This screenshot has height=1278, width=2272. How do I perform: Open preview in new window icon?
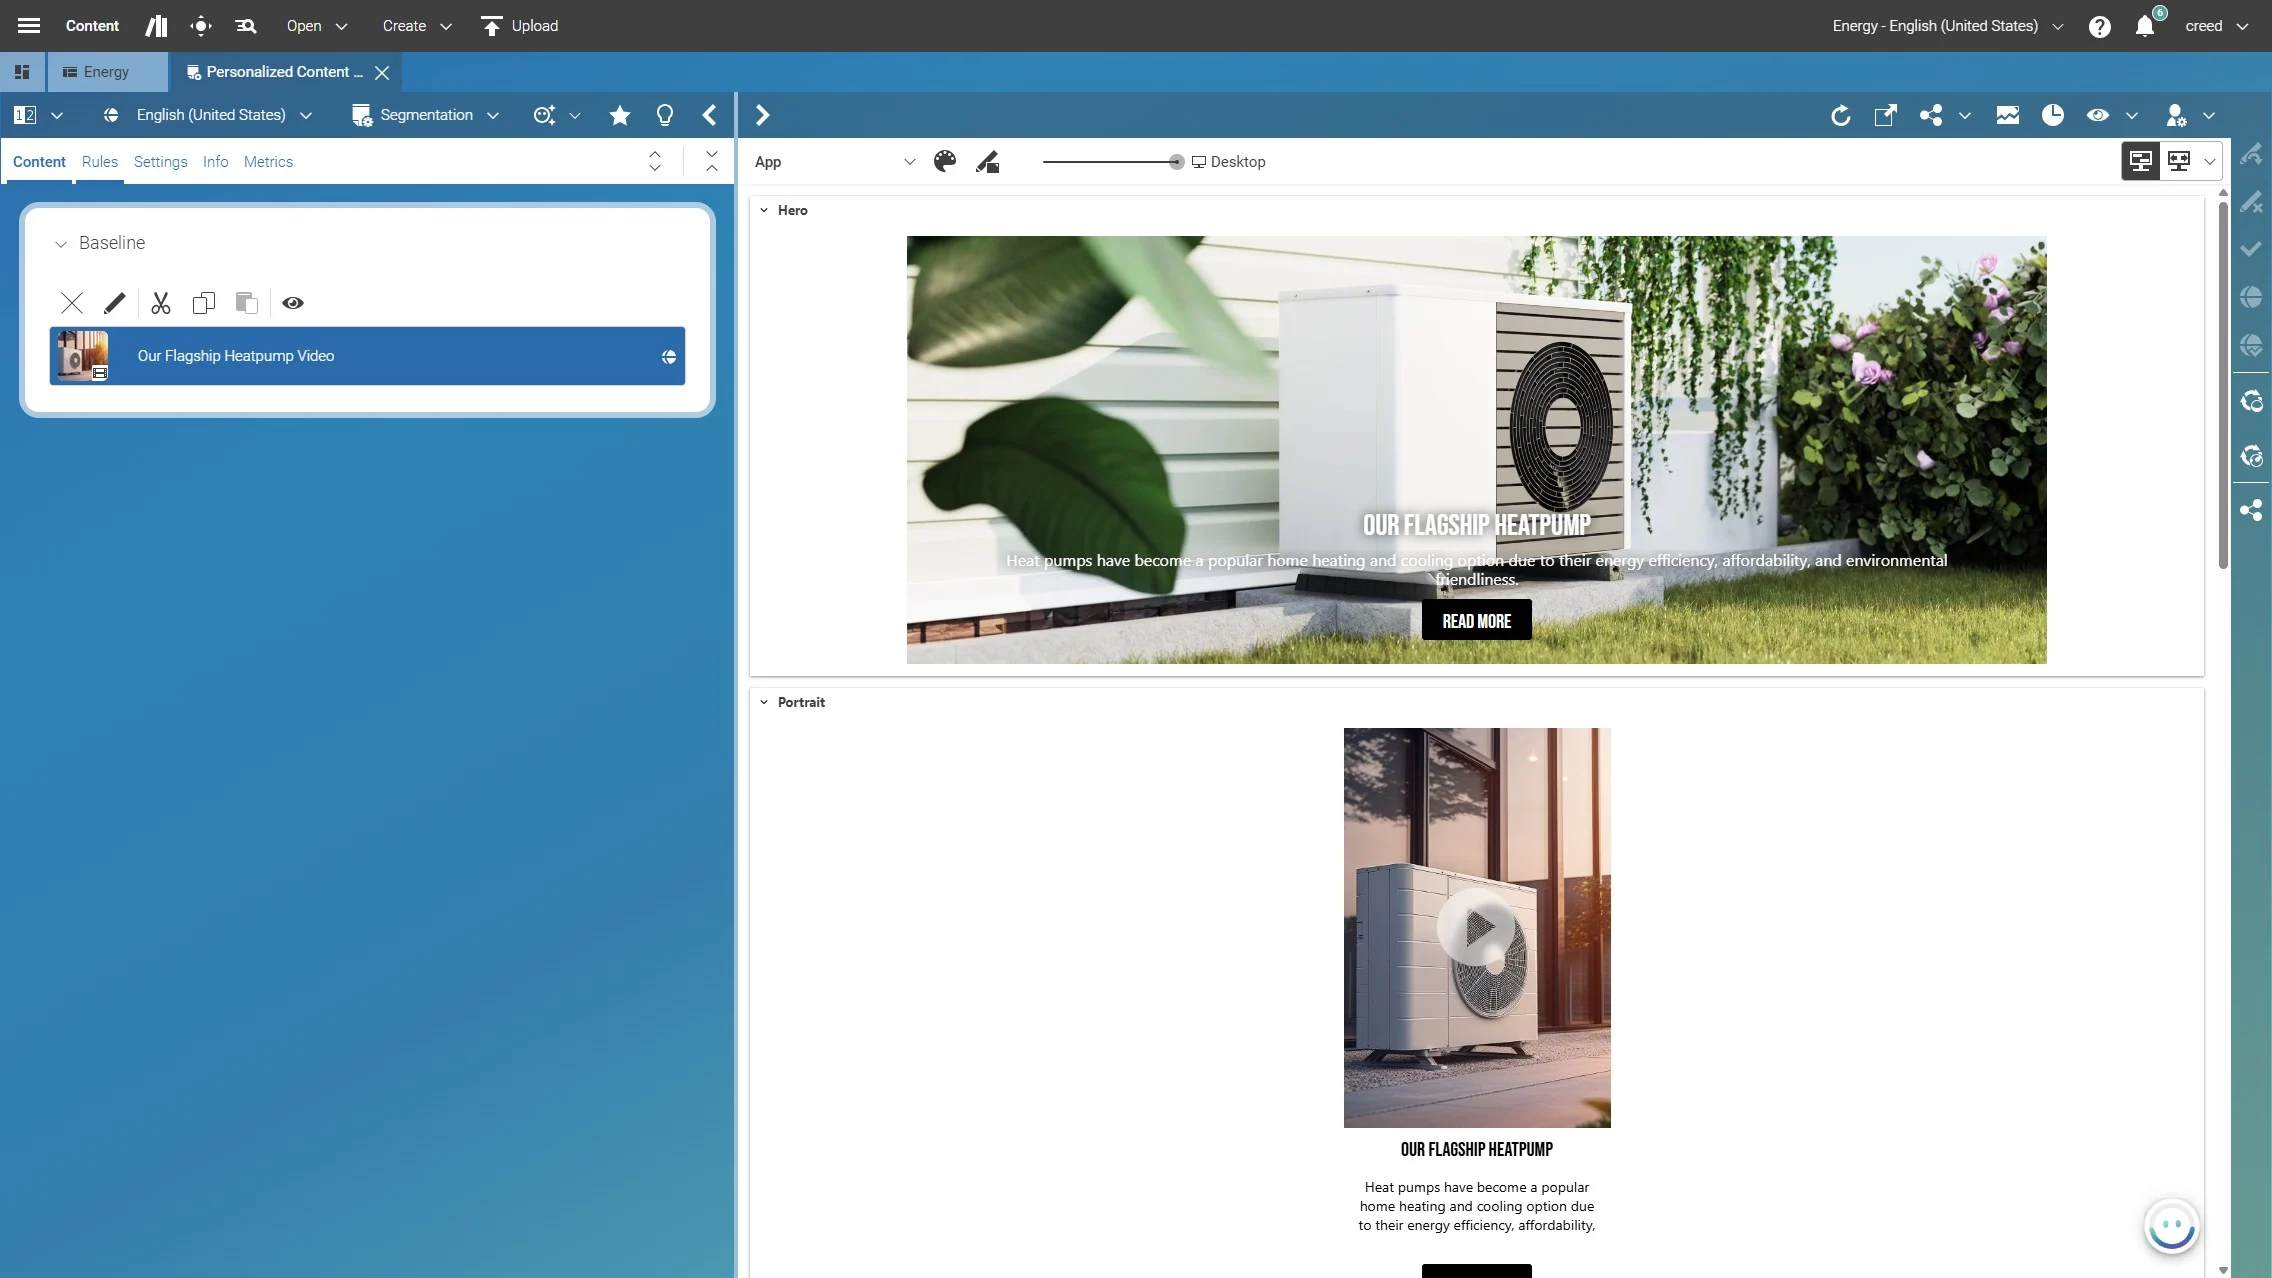1884,115
